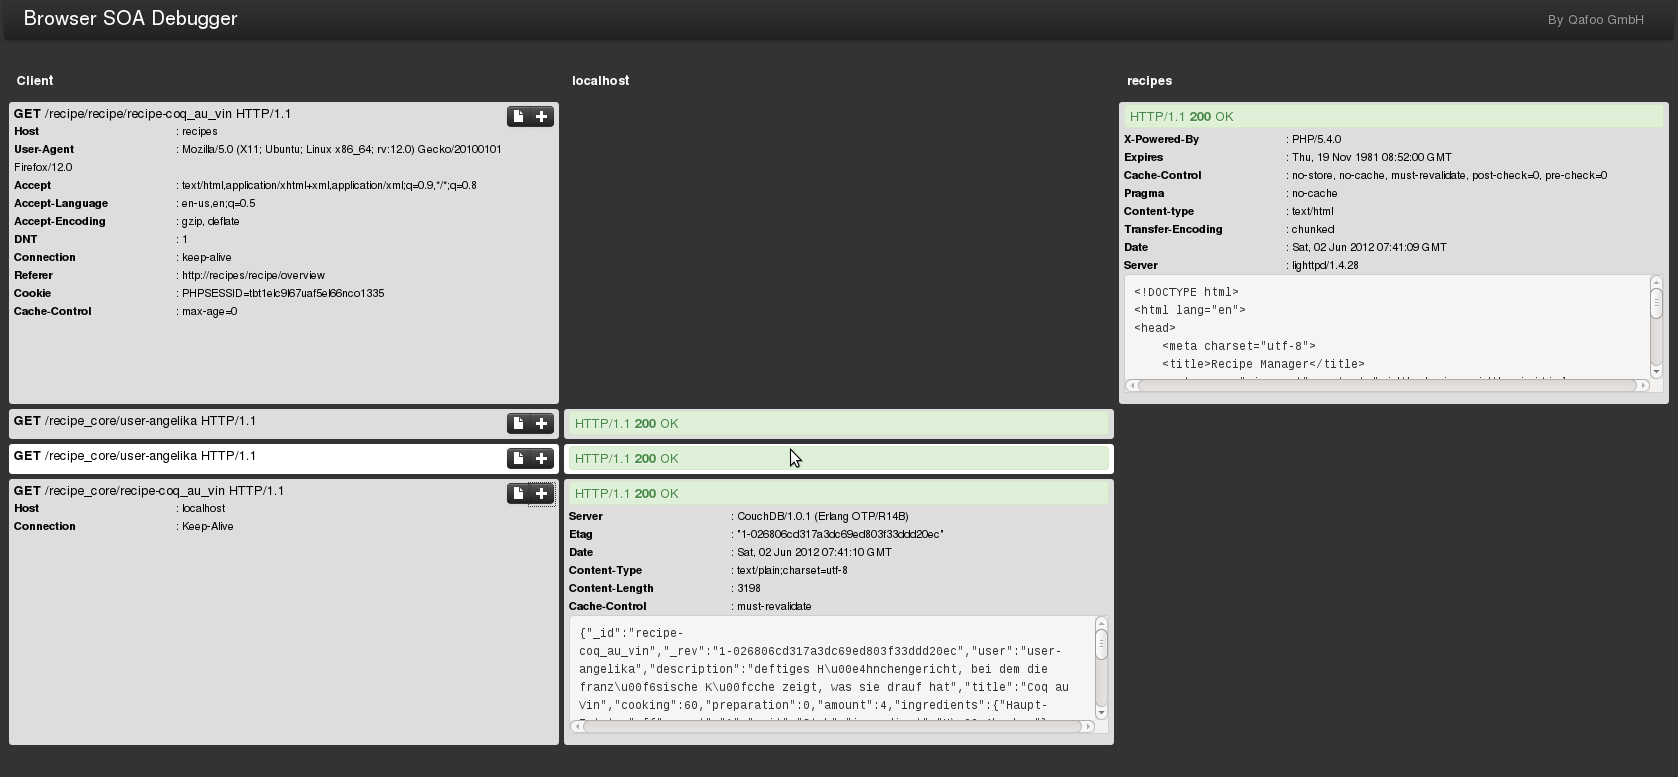The width and height of the screenshot is (1678, 777).
Task: Open the By Qafoo GmbH link
Action: click(x=1595, y=20)
